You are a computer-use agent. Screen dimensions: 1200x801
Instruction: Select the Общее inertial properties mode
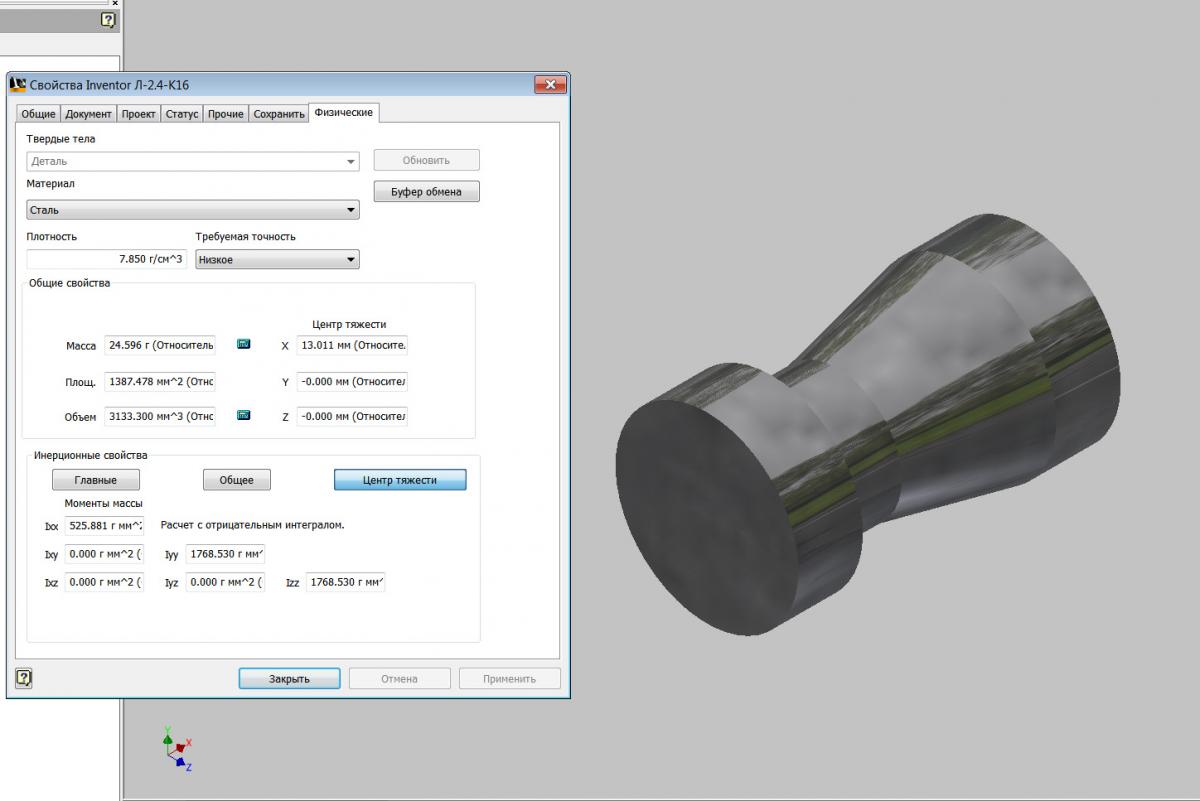(x=236, y=480)
